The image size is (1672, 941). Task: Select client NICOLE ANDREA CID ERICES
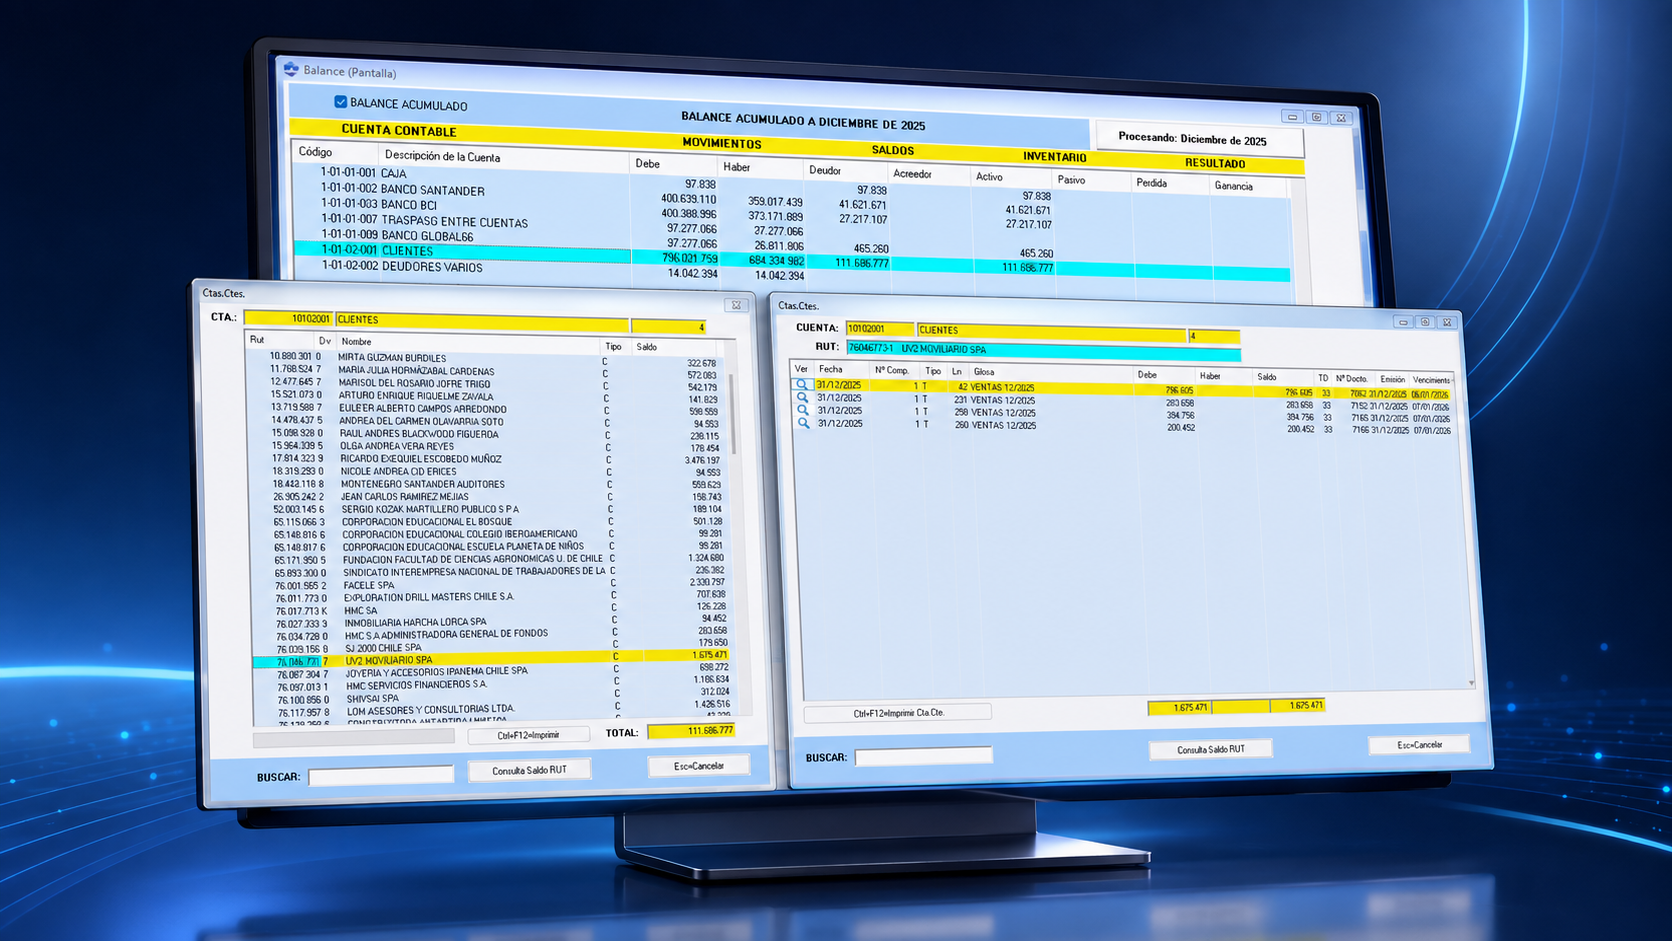click(490, 471)
